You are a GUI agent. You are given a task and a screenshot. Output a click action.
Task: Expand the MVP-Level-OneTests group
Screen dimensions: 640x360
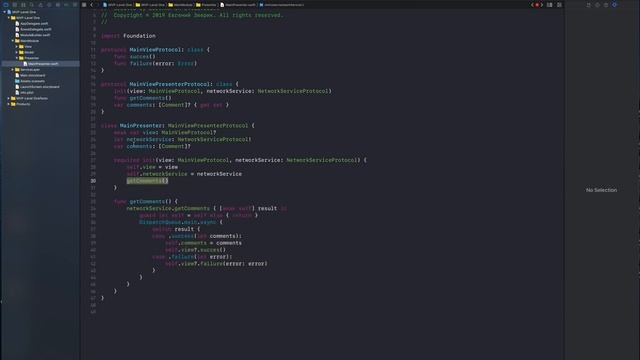tap(9, 98)
